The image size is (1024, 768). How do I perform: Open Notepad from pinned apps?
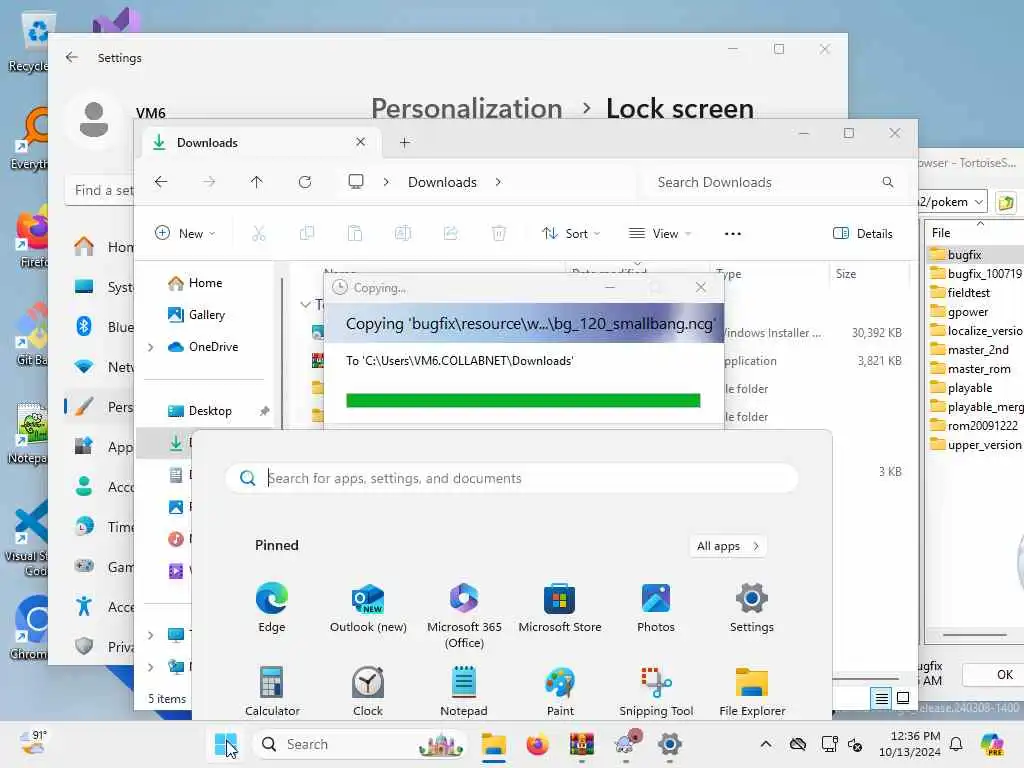[464, 691]
